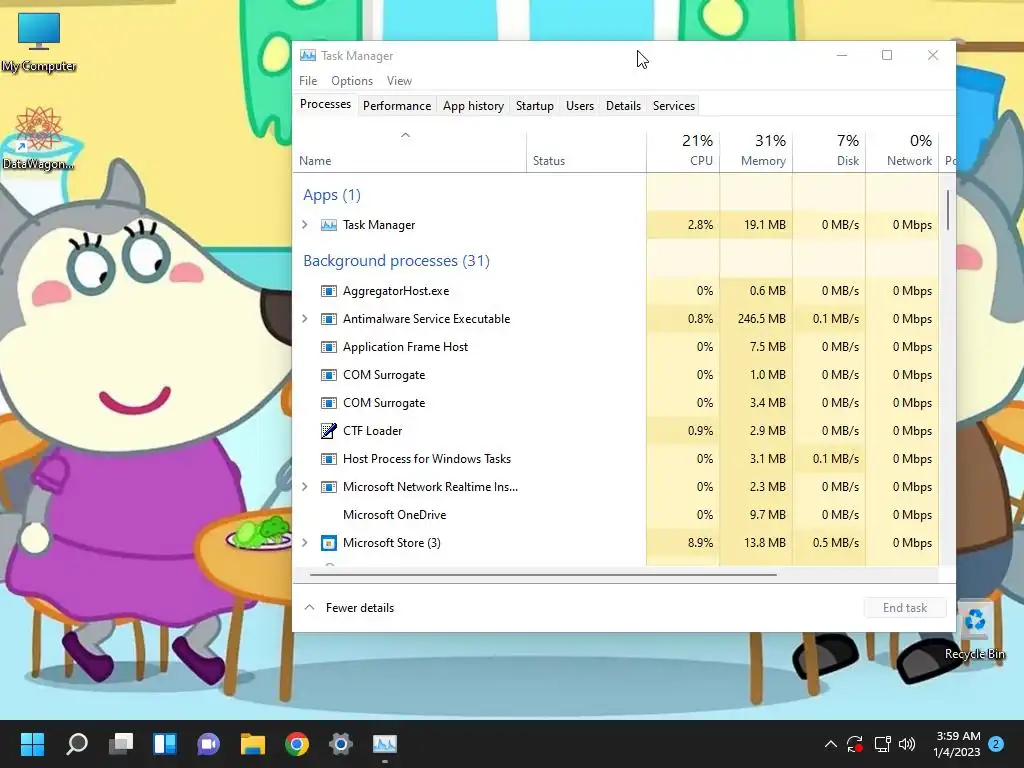Screen dimensions: 1024x768
Task: Open the Chat app on the taskbar
Action: tap(208, 744)
